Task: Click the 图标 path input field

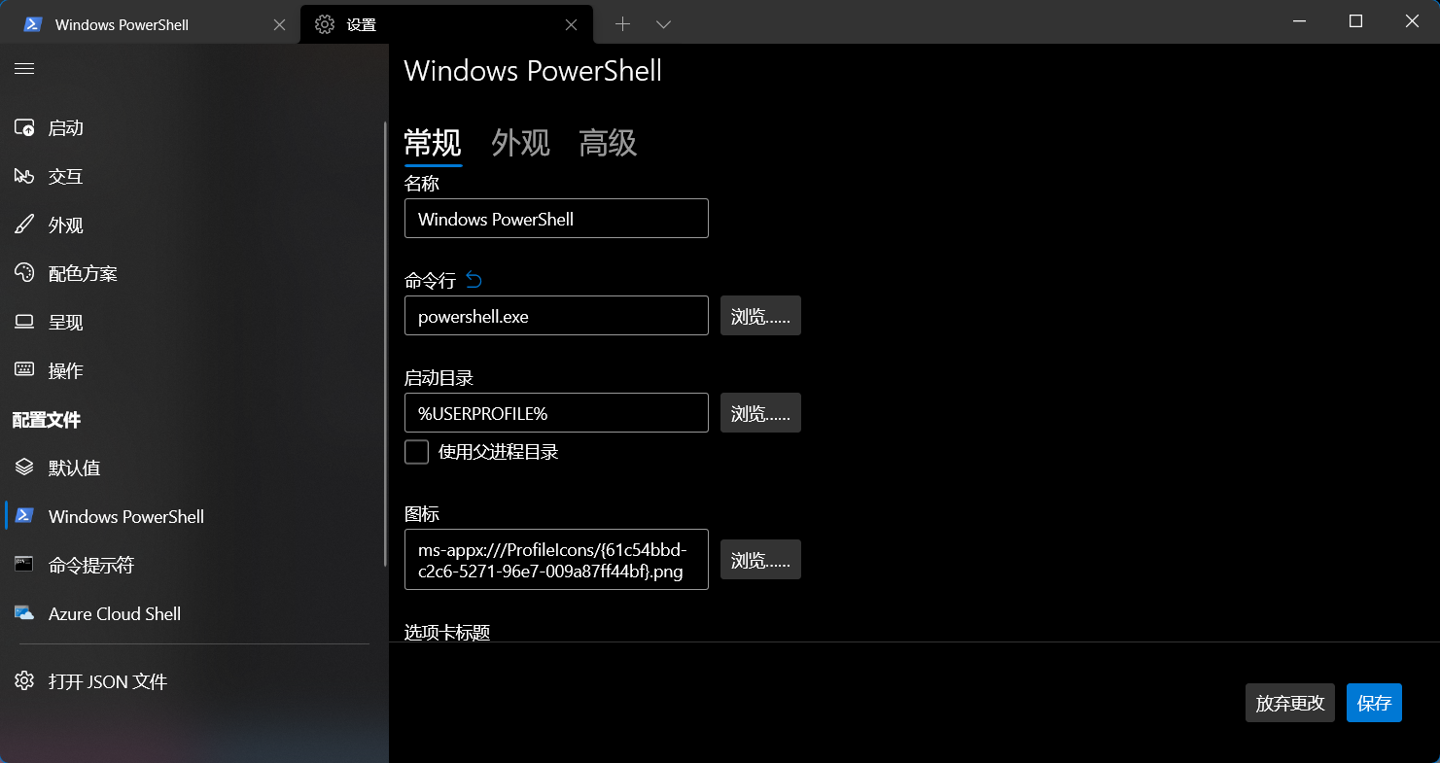Action: 556,559
